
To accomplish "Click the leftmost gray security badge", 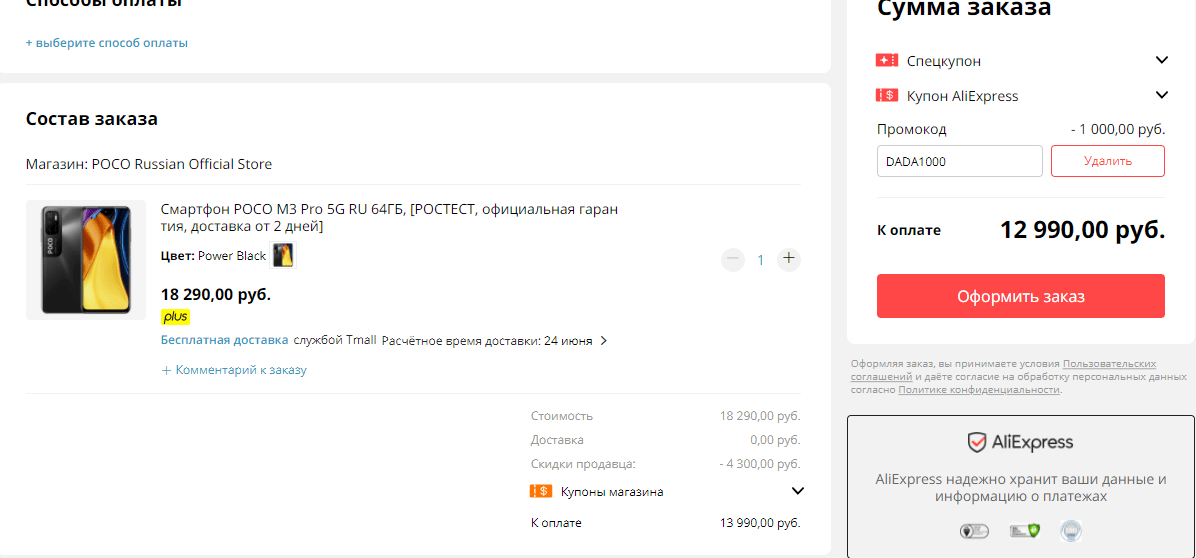I will point(972,531).
